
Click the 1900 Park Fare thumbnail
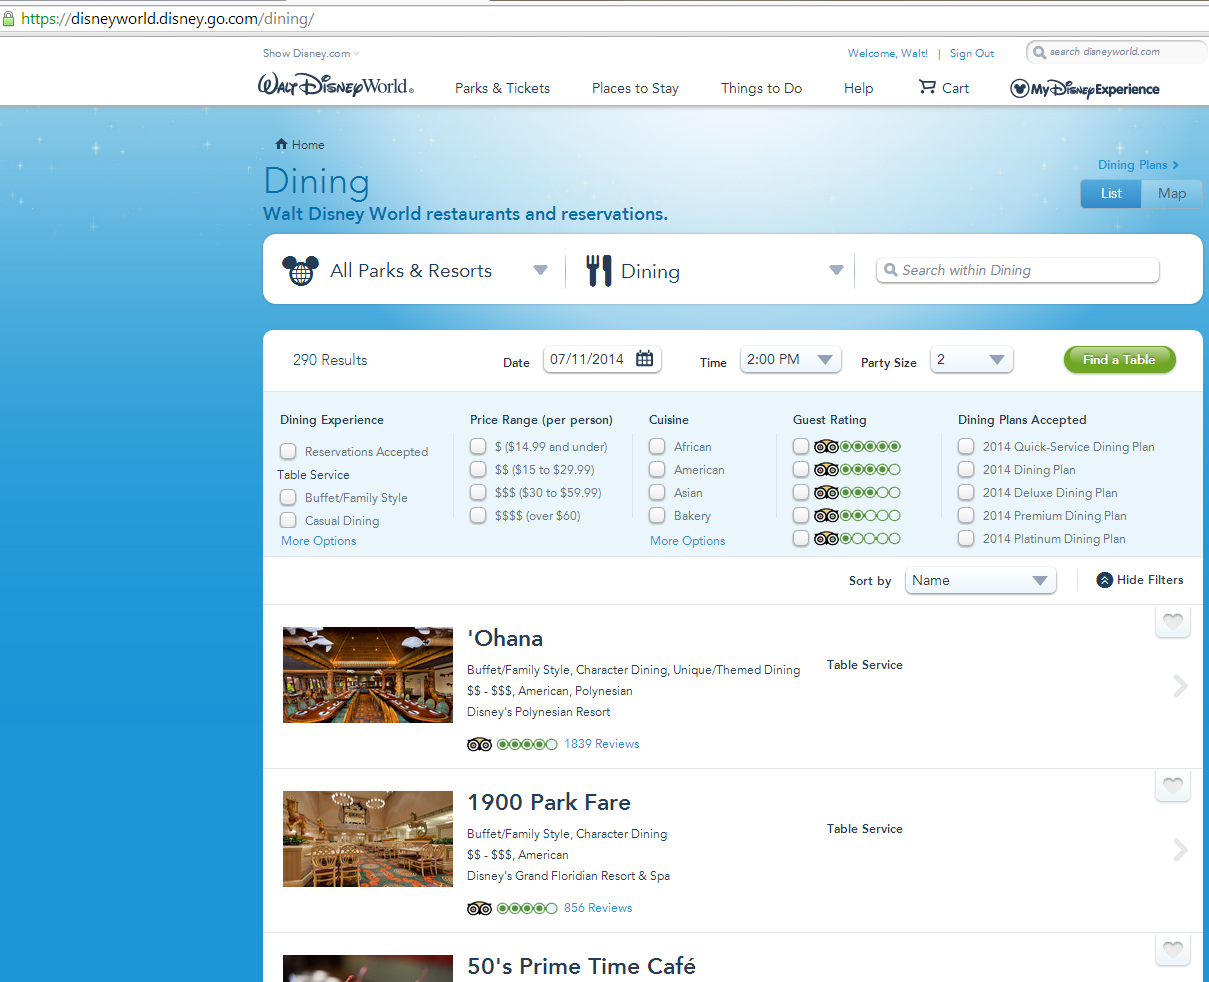coord(368,839)
